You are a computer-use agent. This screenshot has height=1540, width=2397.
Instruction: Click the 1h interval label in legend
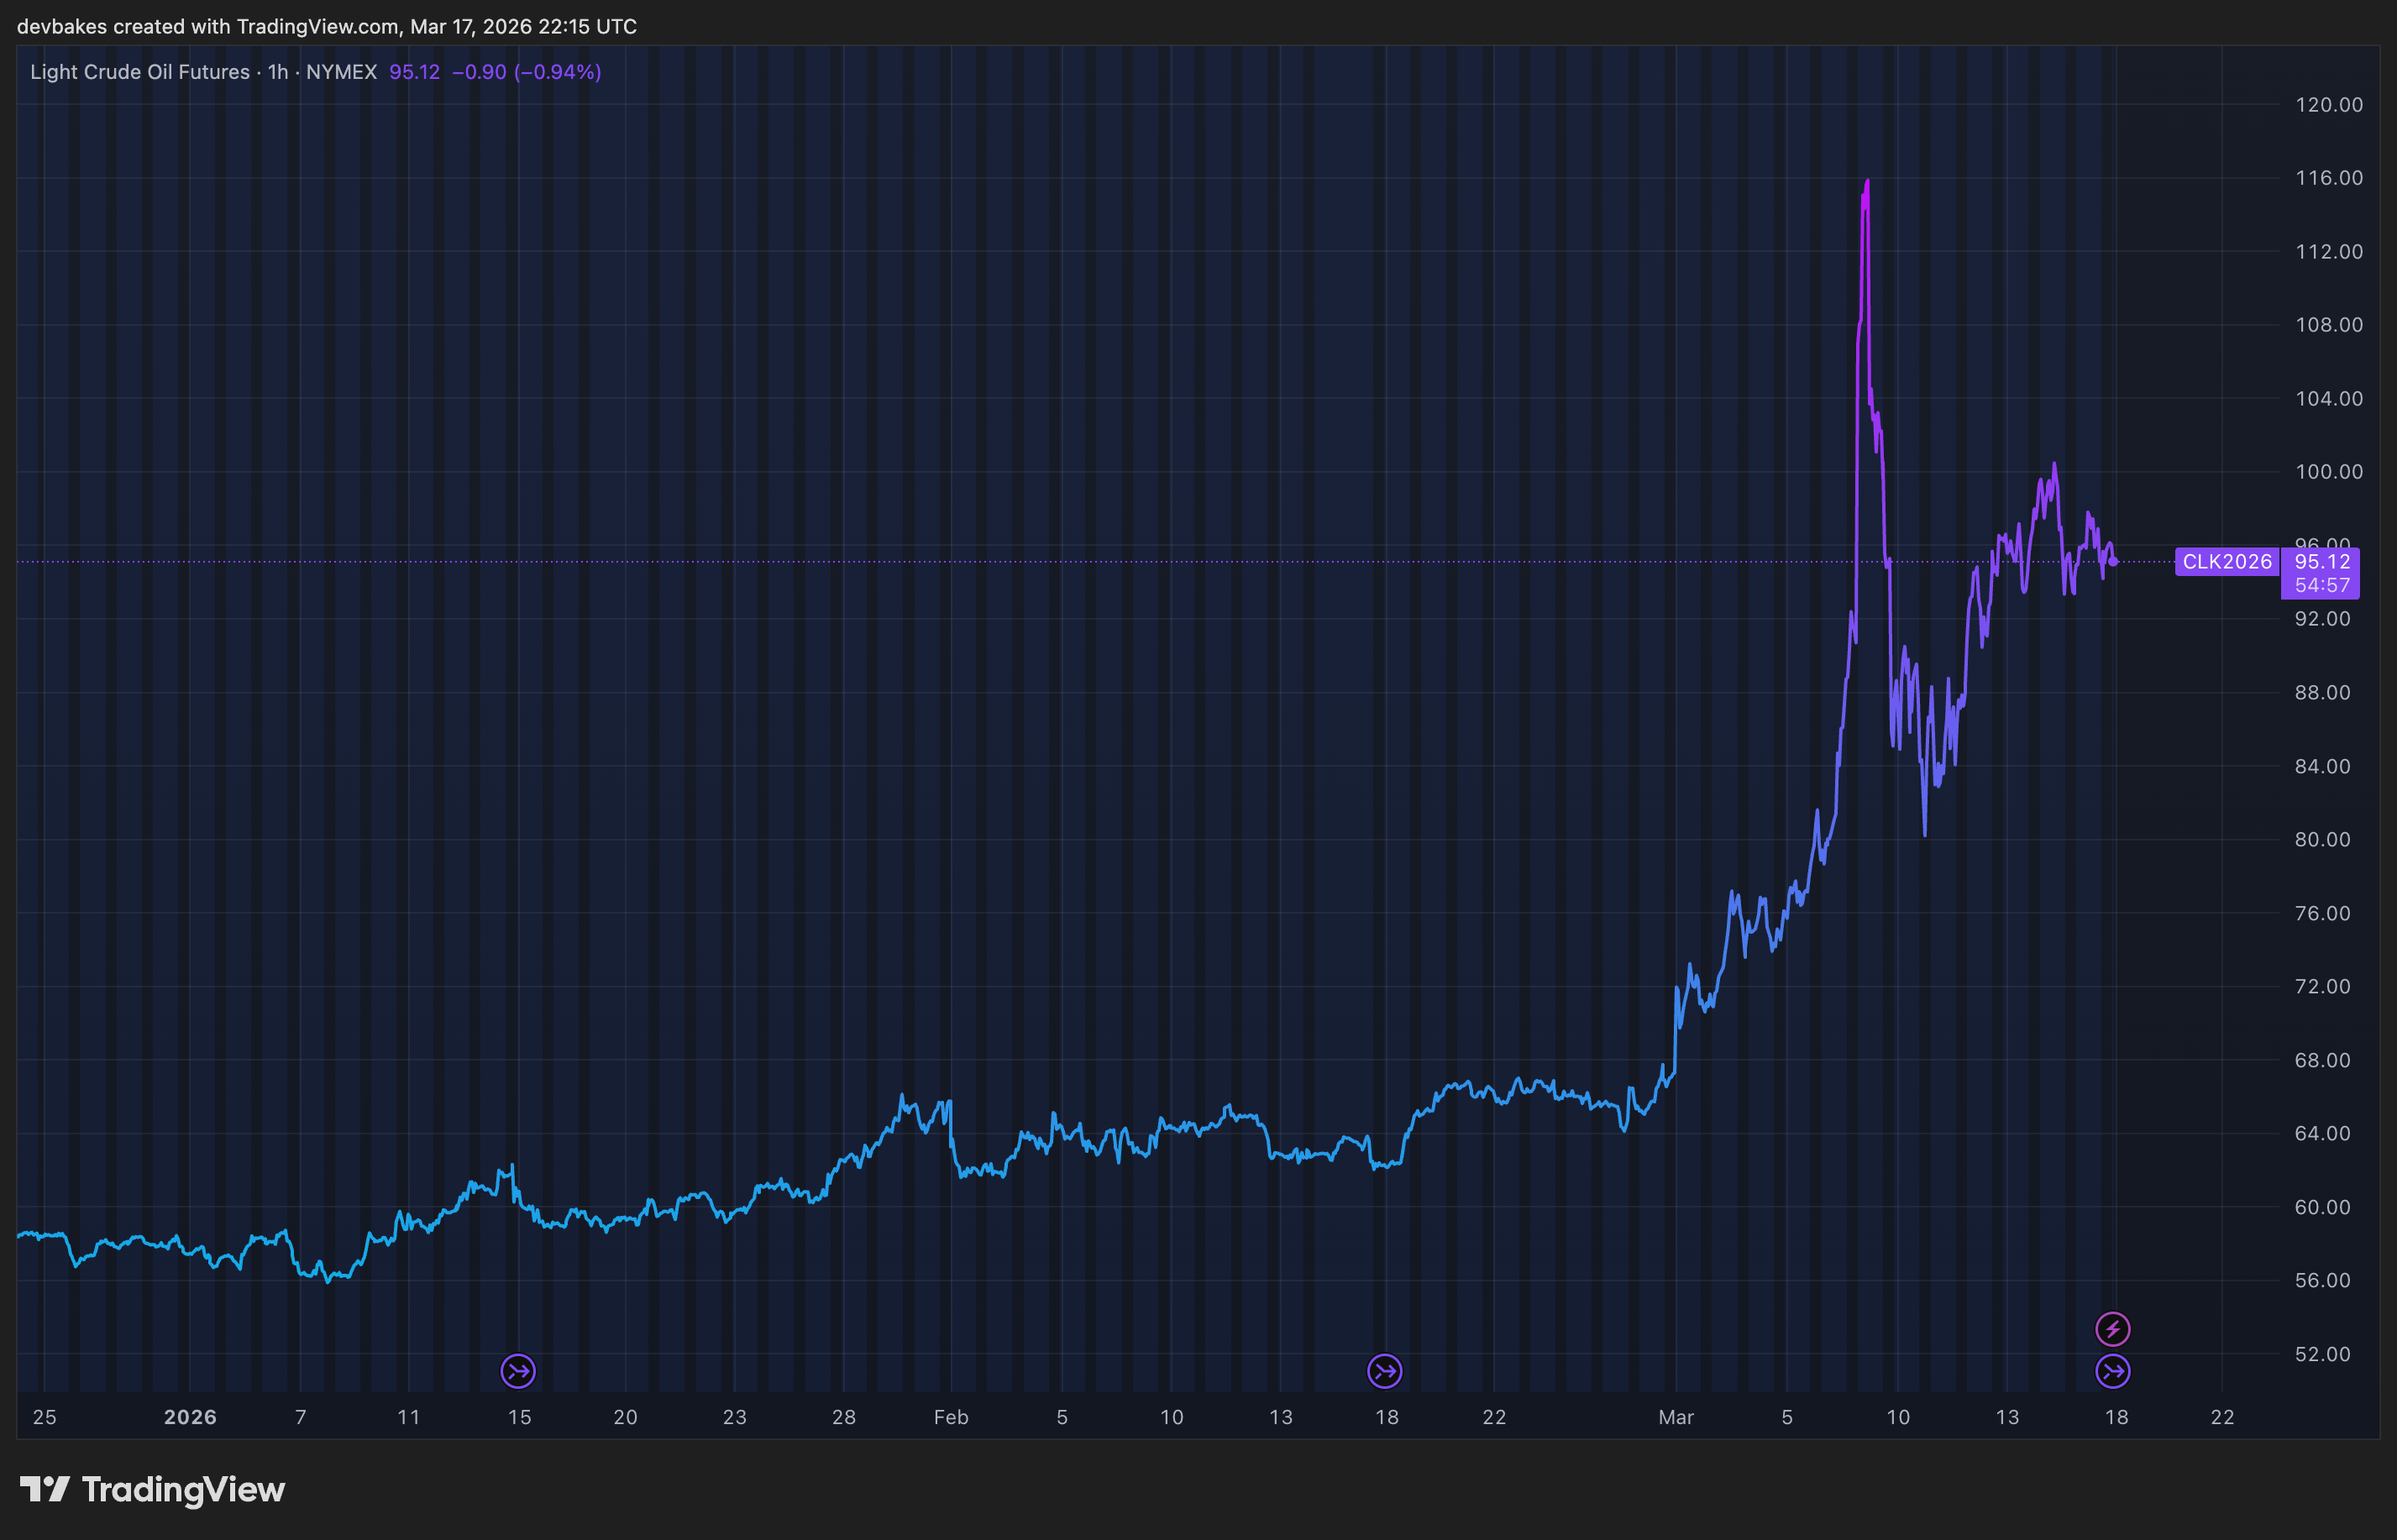pos(278,72)
